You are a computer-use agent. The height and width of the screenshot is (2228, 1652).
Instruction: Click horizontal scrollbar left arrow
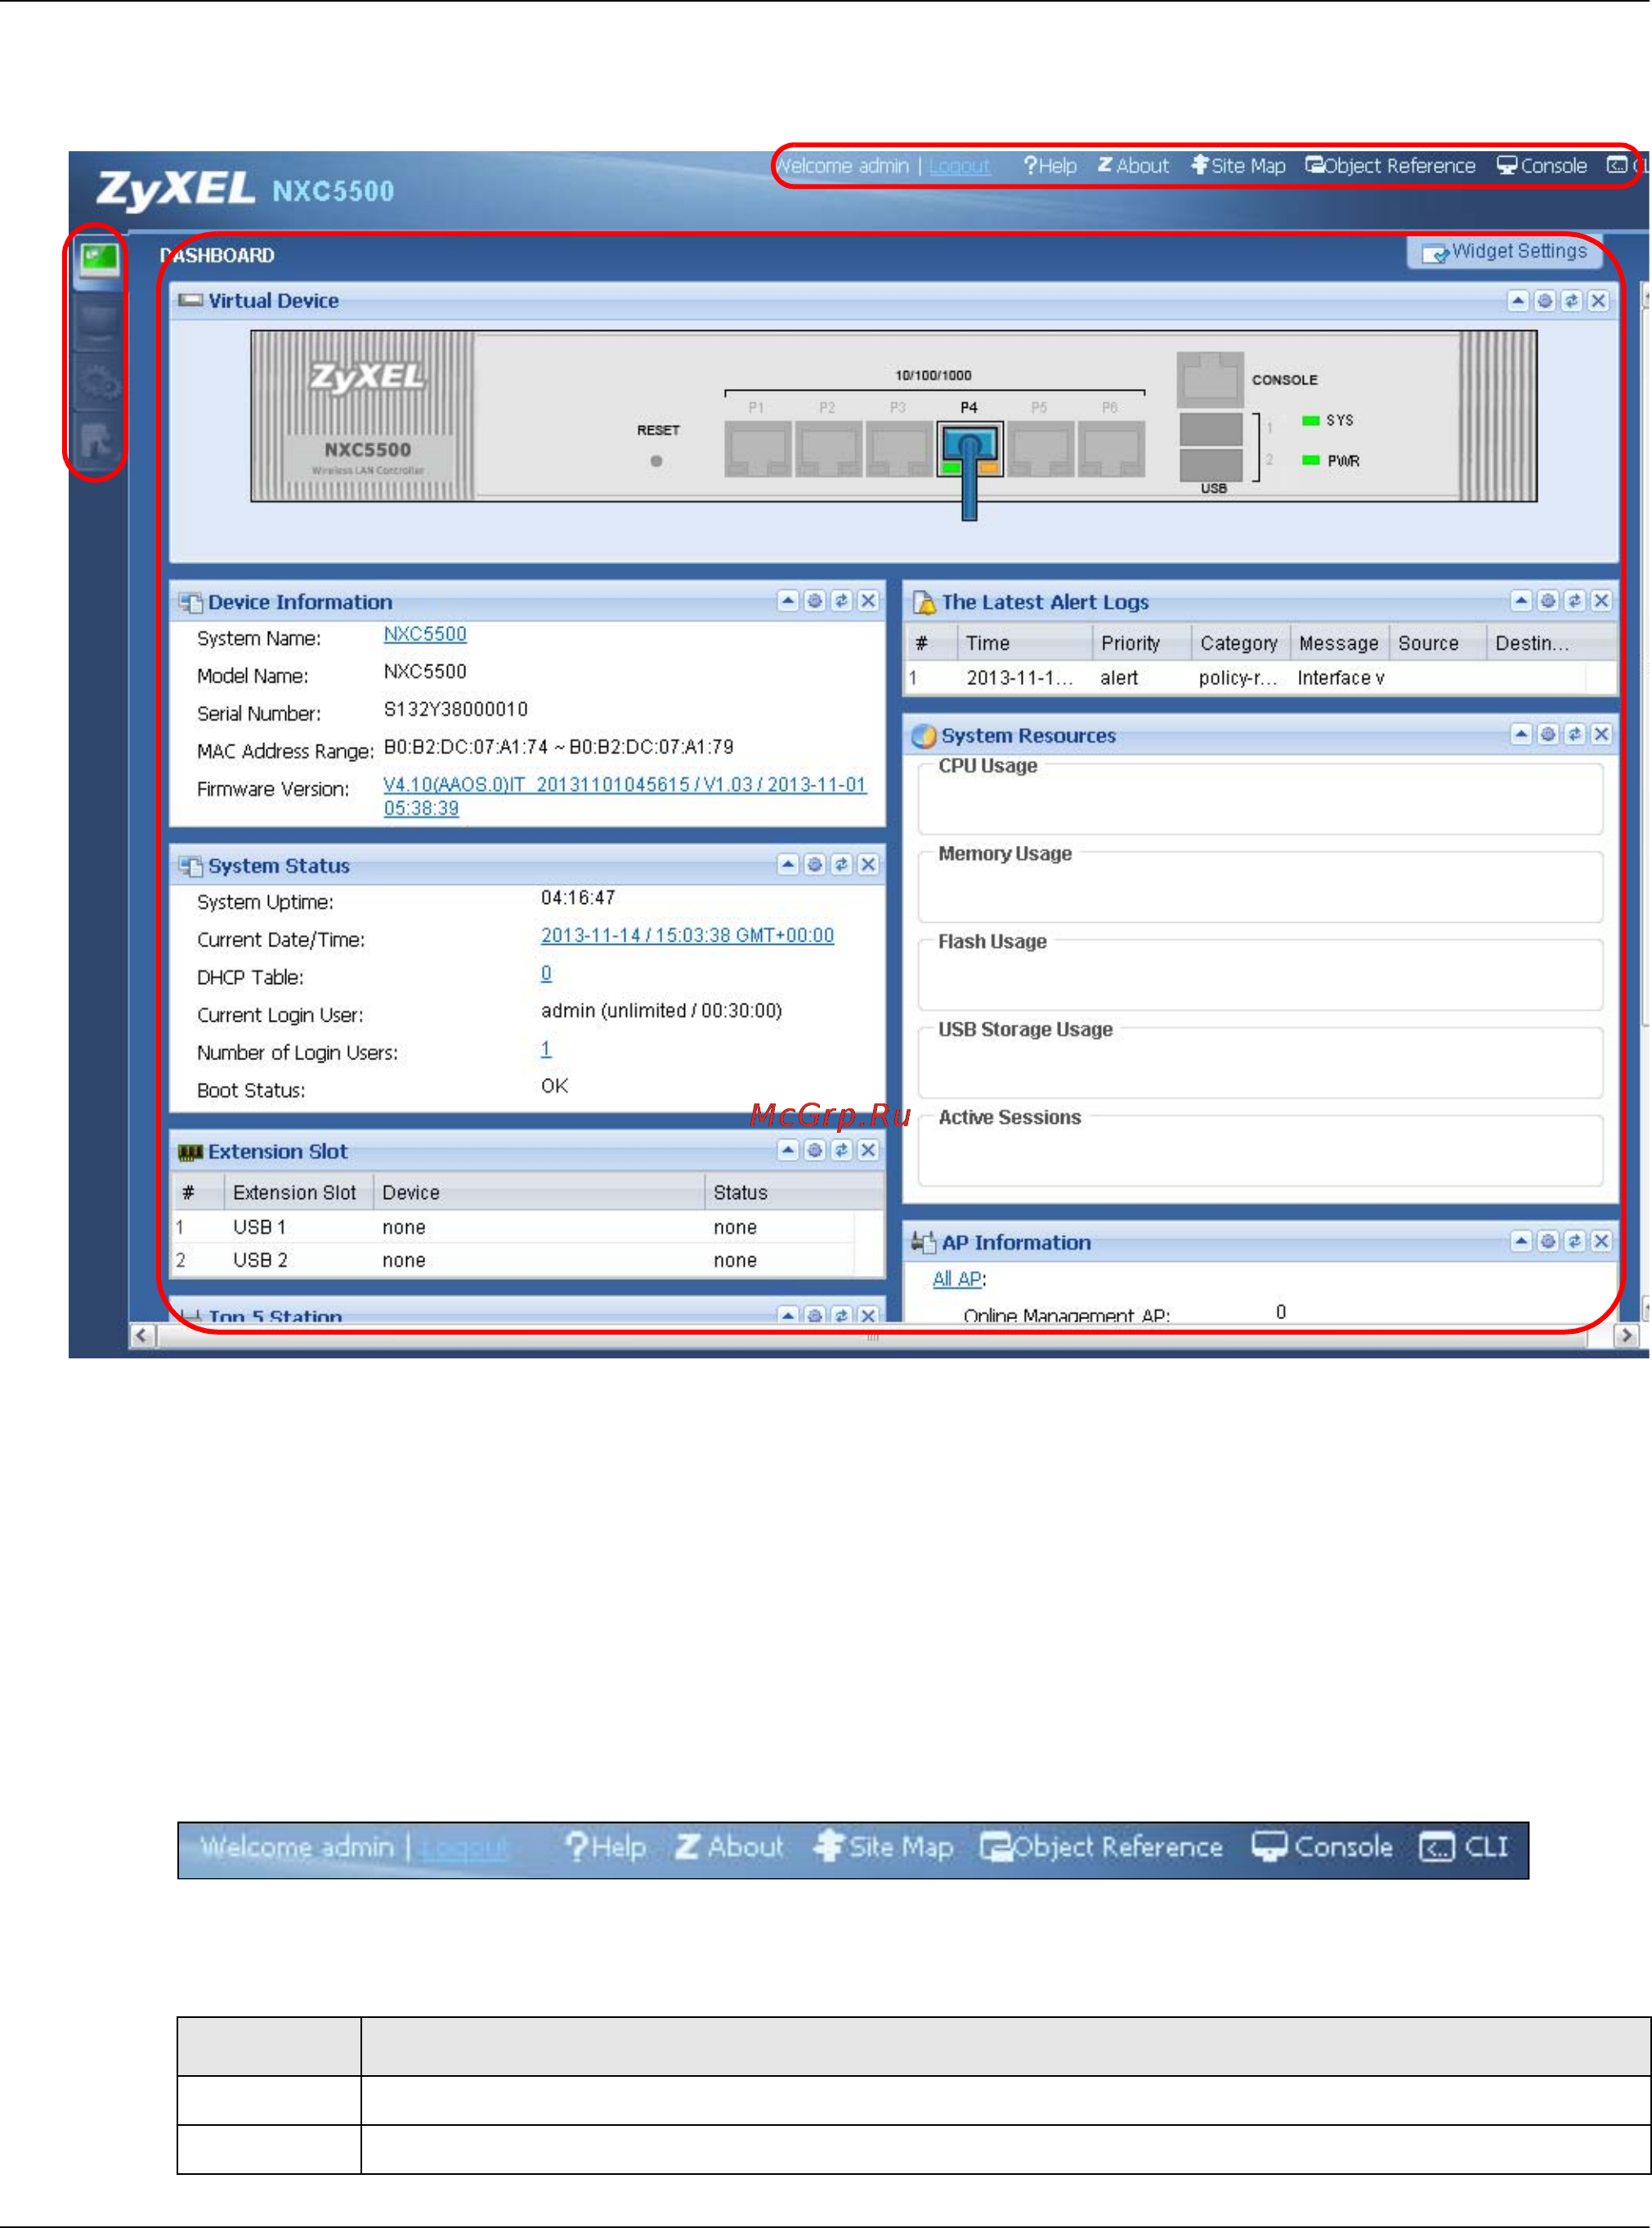click(x=142, y=1336)
